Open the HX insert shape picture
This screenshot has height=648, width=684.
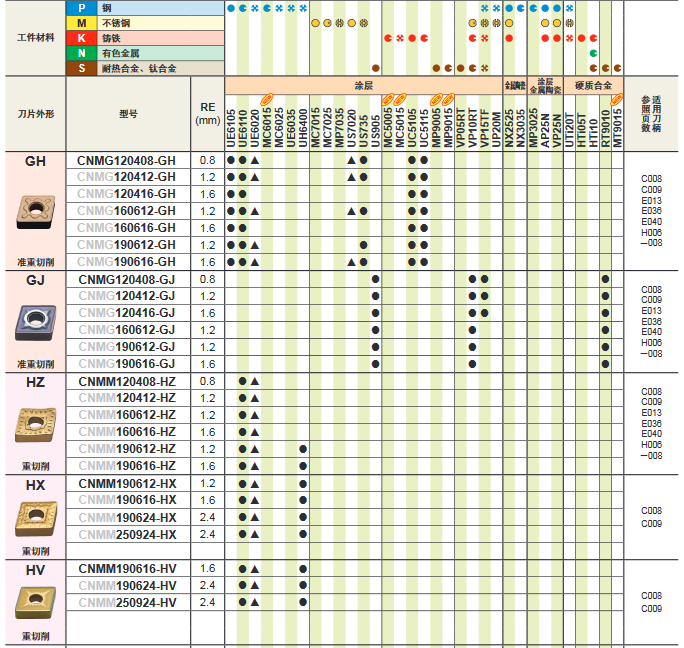tap(35, 518)
